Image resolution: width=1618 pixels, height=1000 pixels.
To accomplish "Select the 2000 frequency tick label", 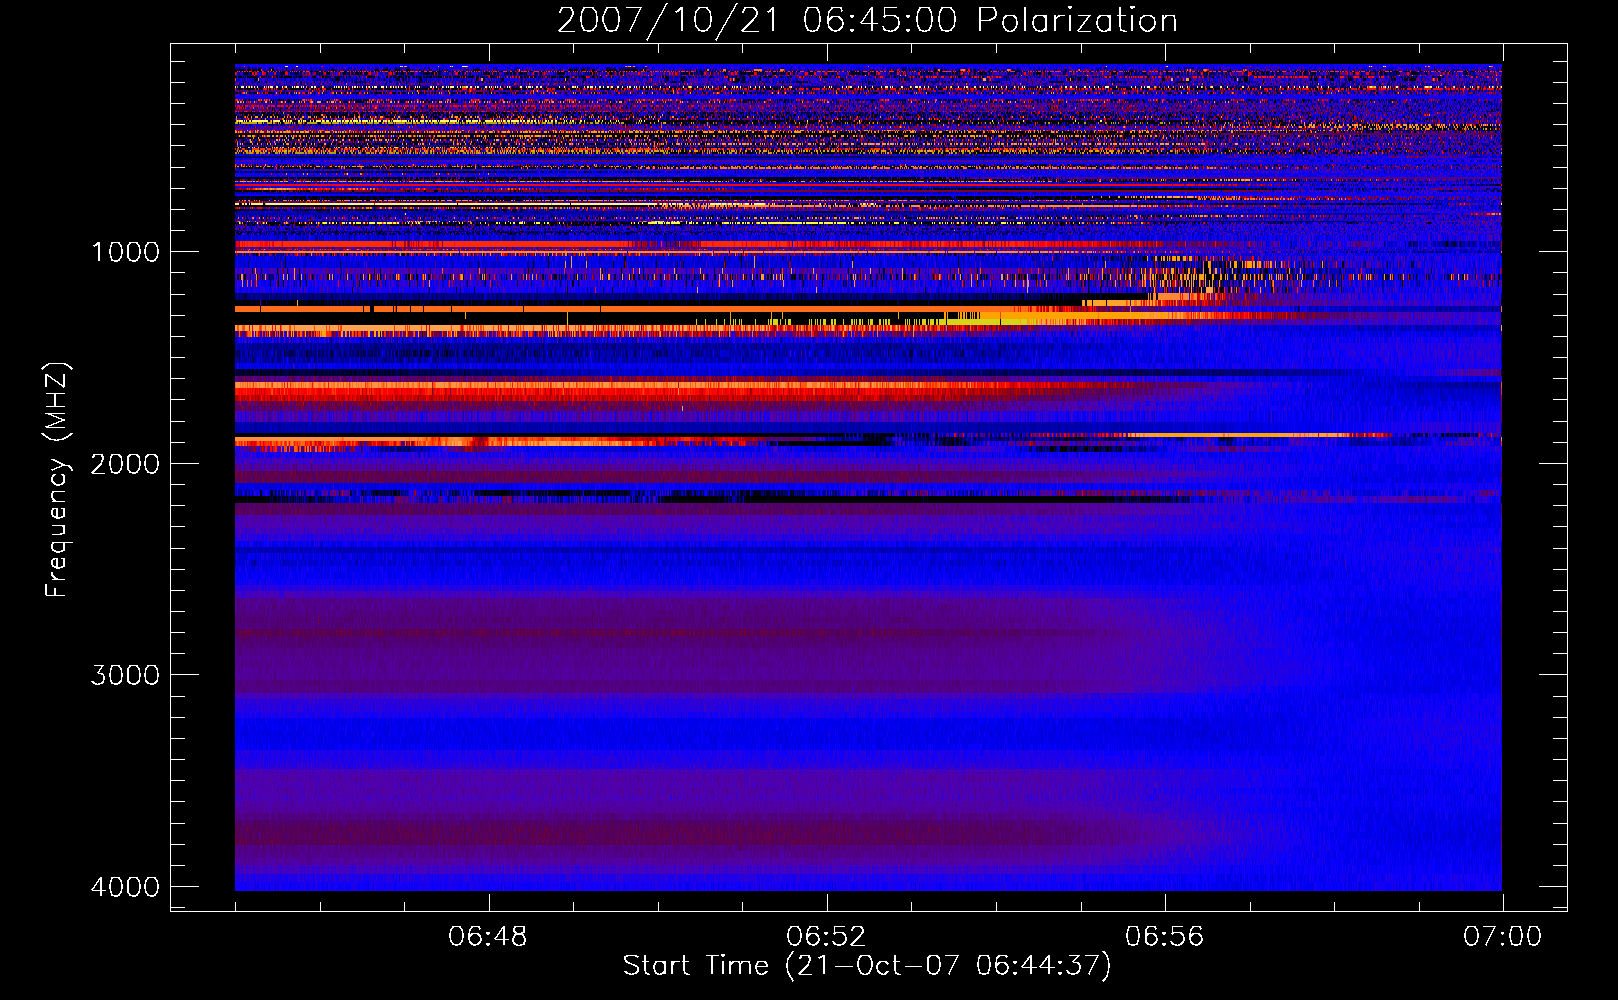I will point(126,464).
